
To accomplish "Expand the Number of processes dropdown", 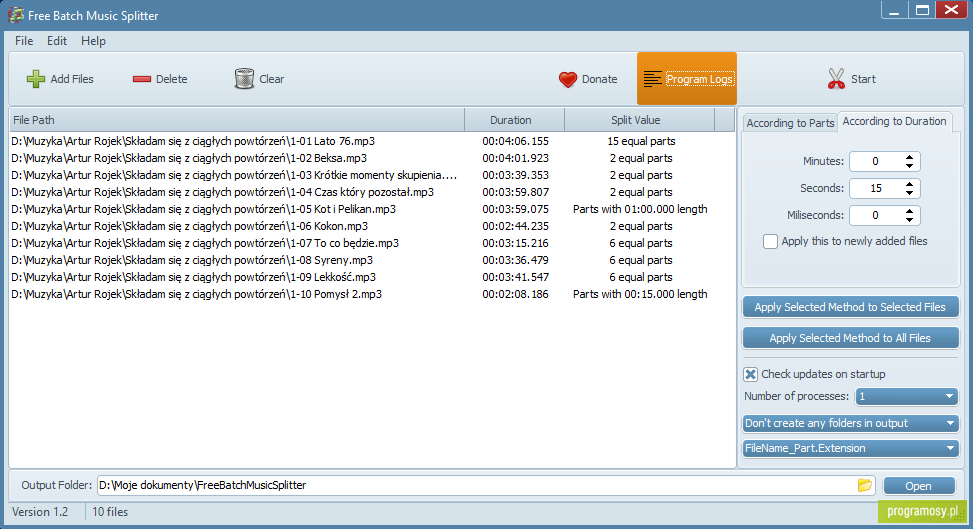I will coord(907,396).
